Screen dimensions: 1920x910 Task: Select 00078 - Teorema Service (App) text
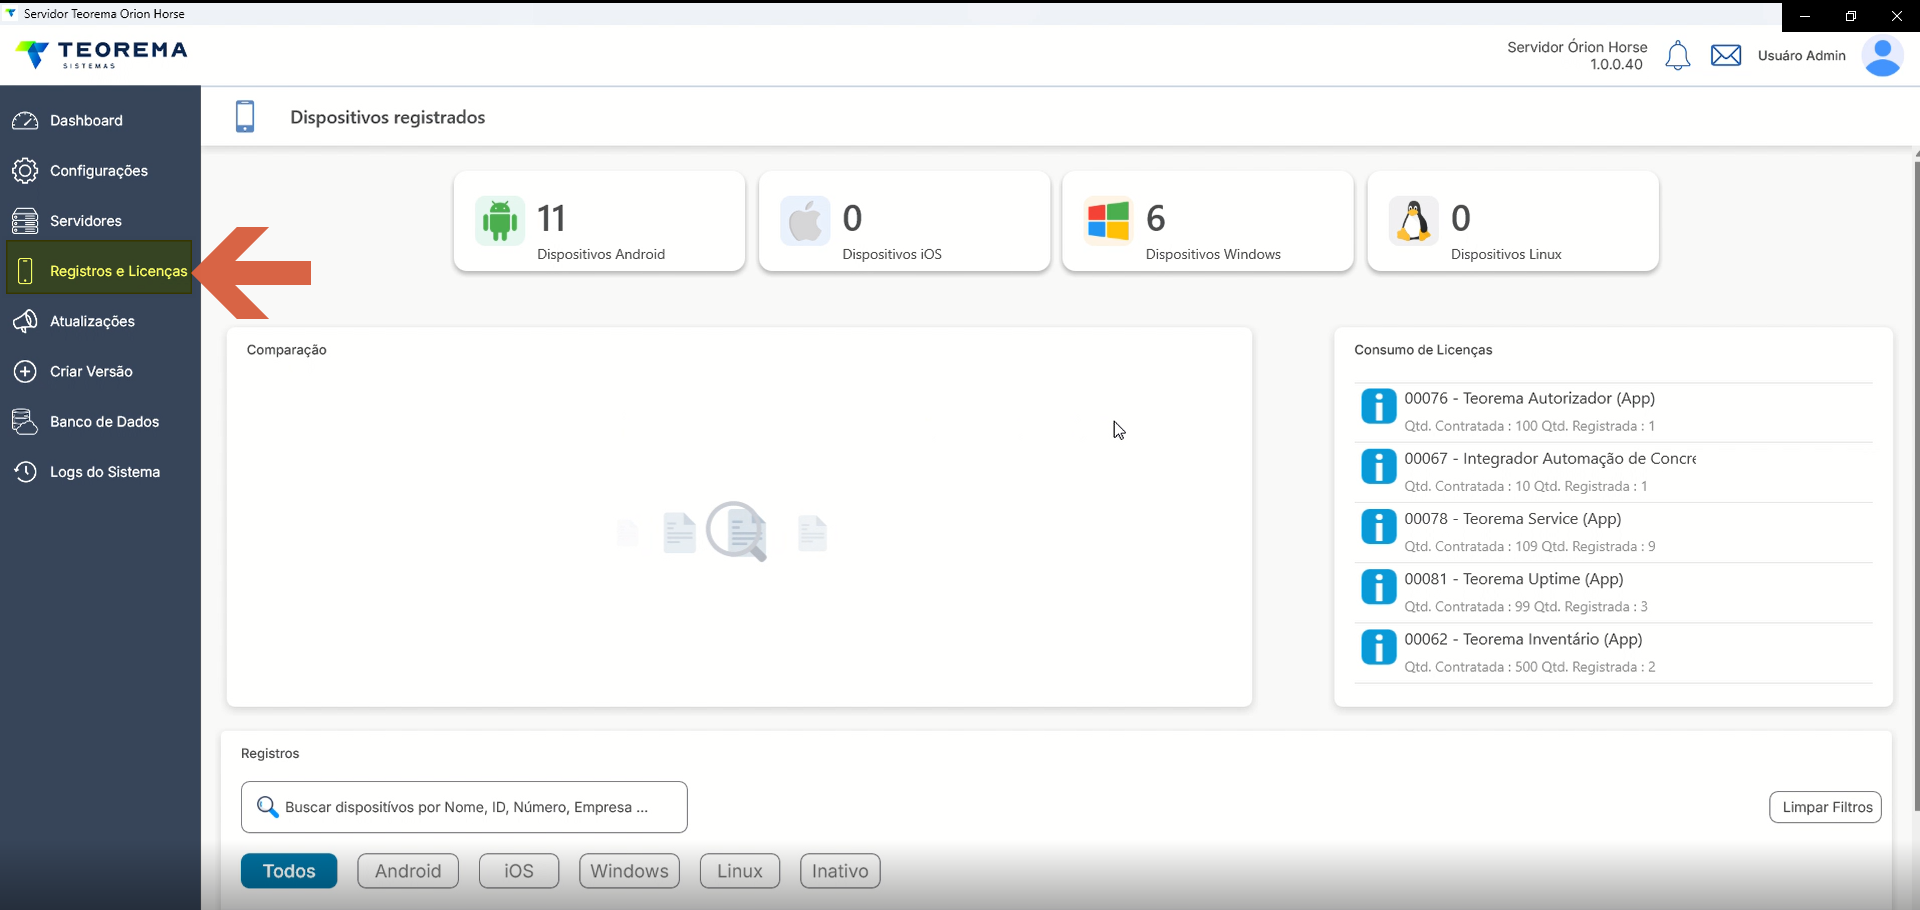click(1513, 518)
